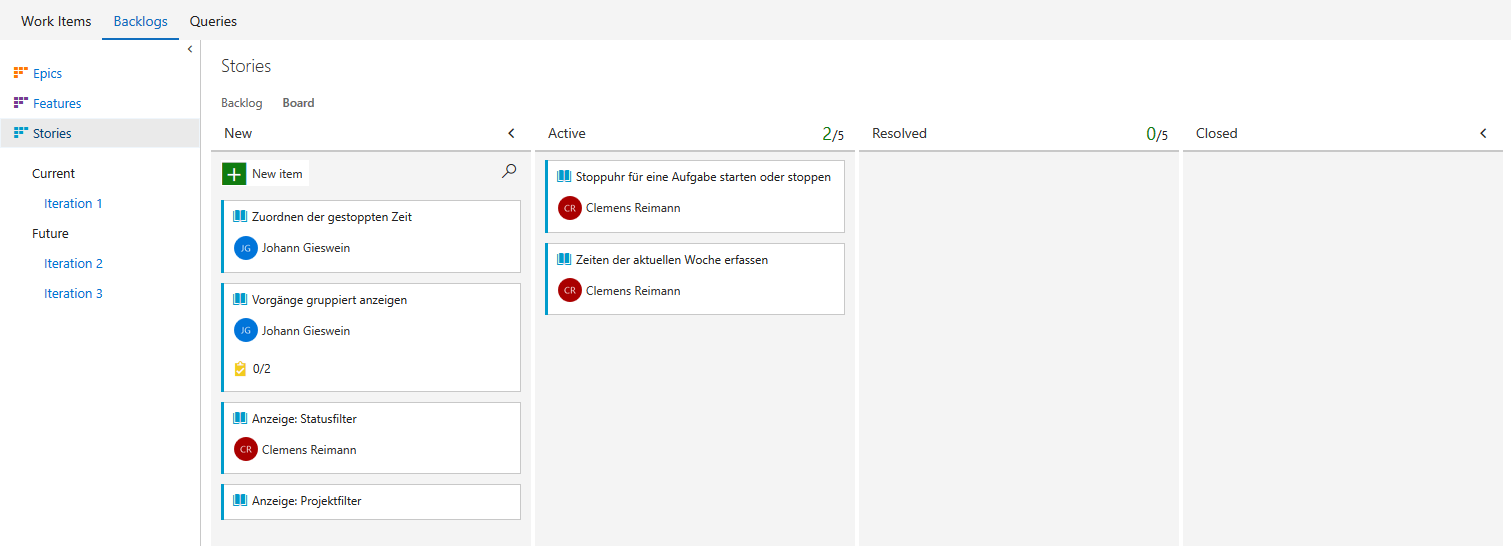
Task: Collapse the Closed column with its chevron
Action: 1483,133
